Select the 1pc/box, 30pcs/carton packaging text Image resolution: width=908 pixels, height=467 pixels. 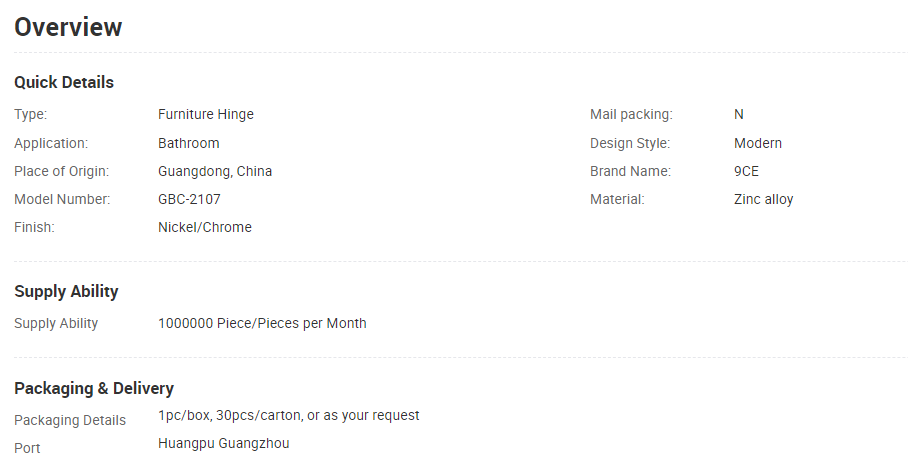coord(288,415)
